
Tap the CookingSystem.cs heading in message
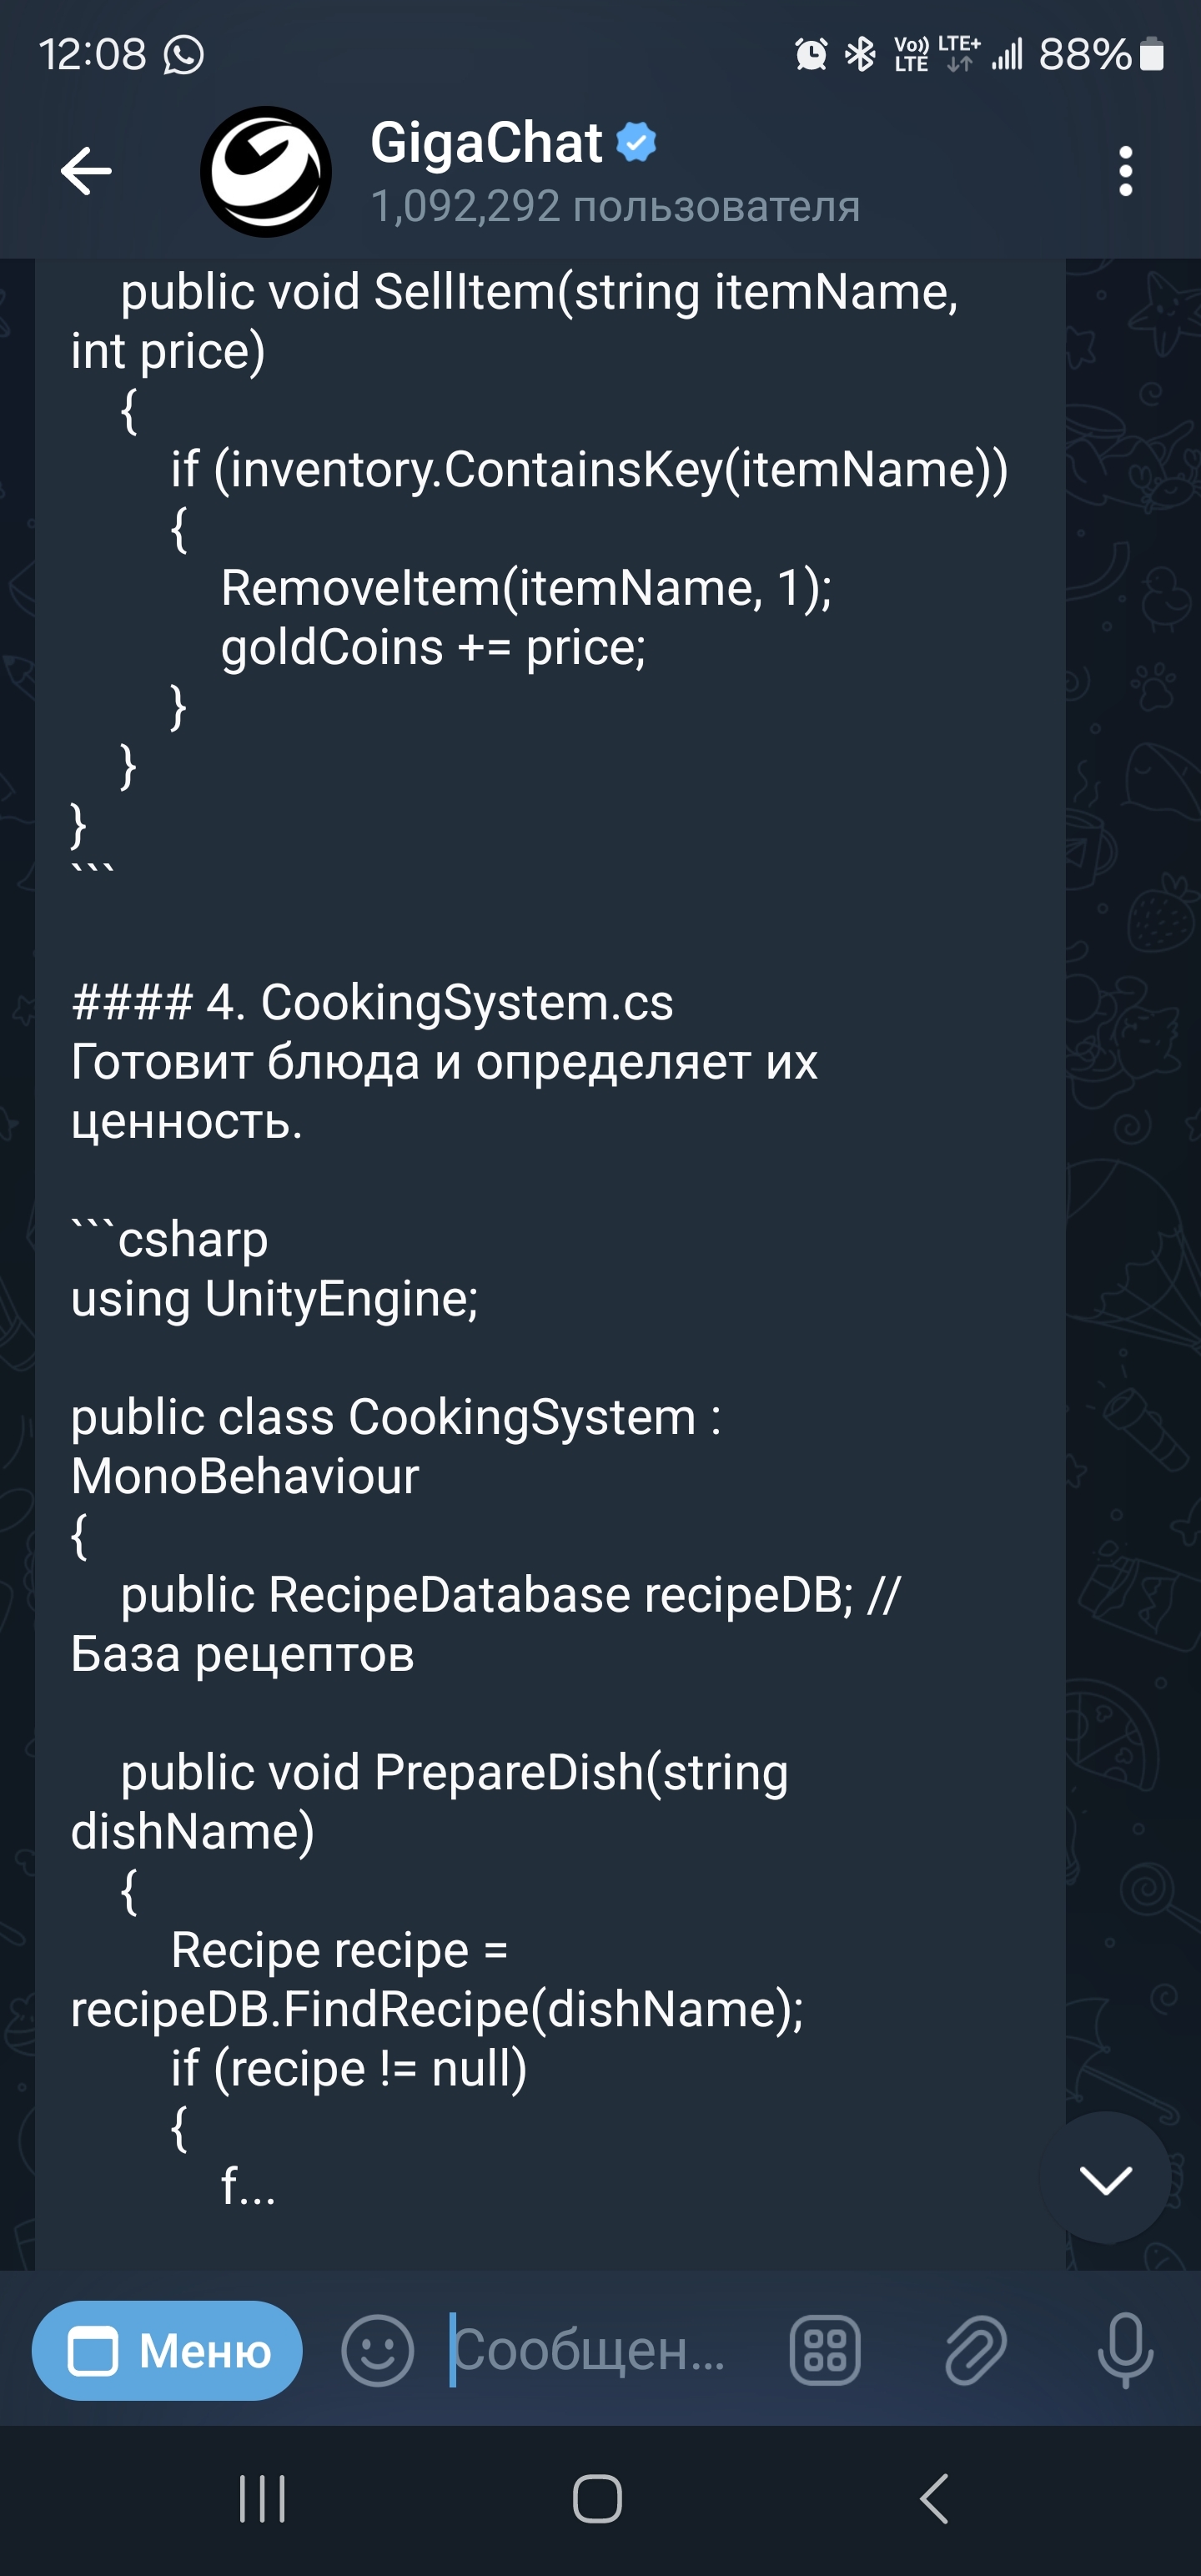coord(373,1003)
